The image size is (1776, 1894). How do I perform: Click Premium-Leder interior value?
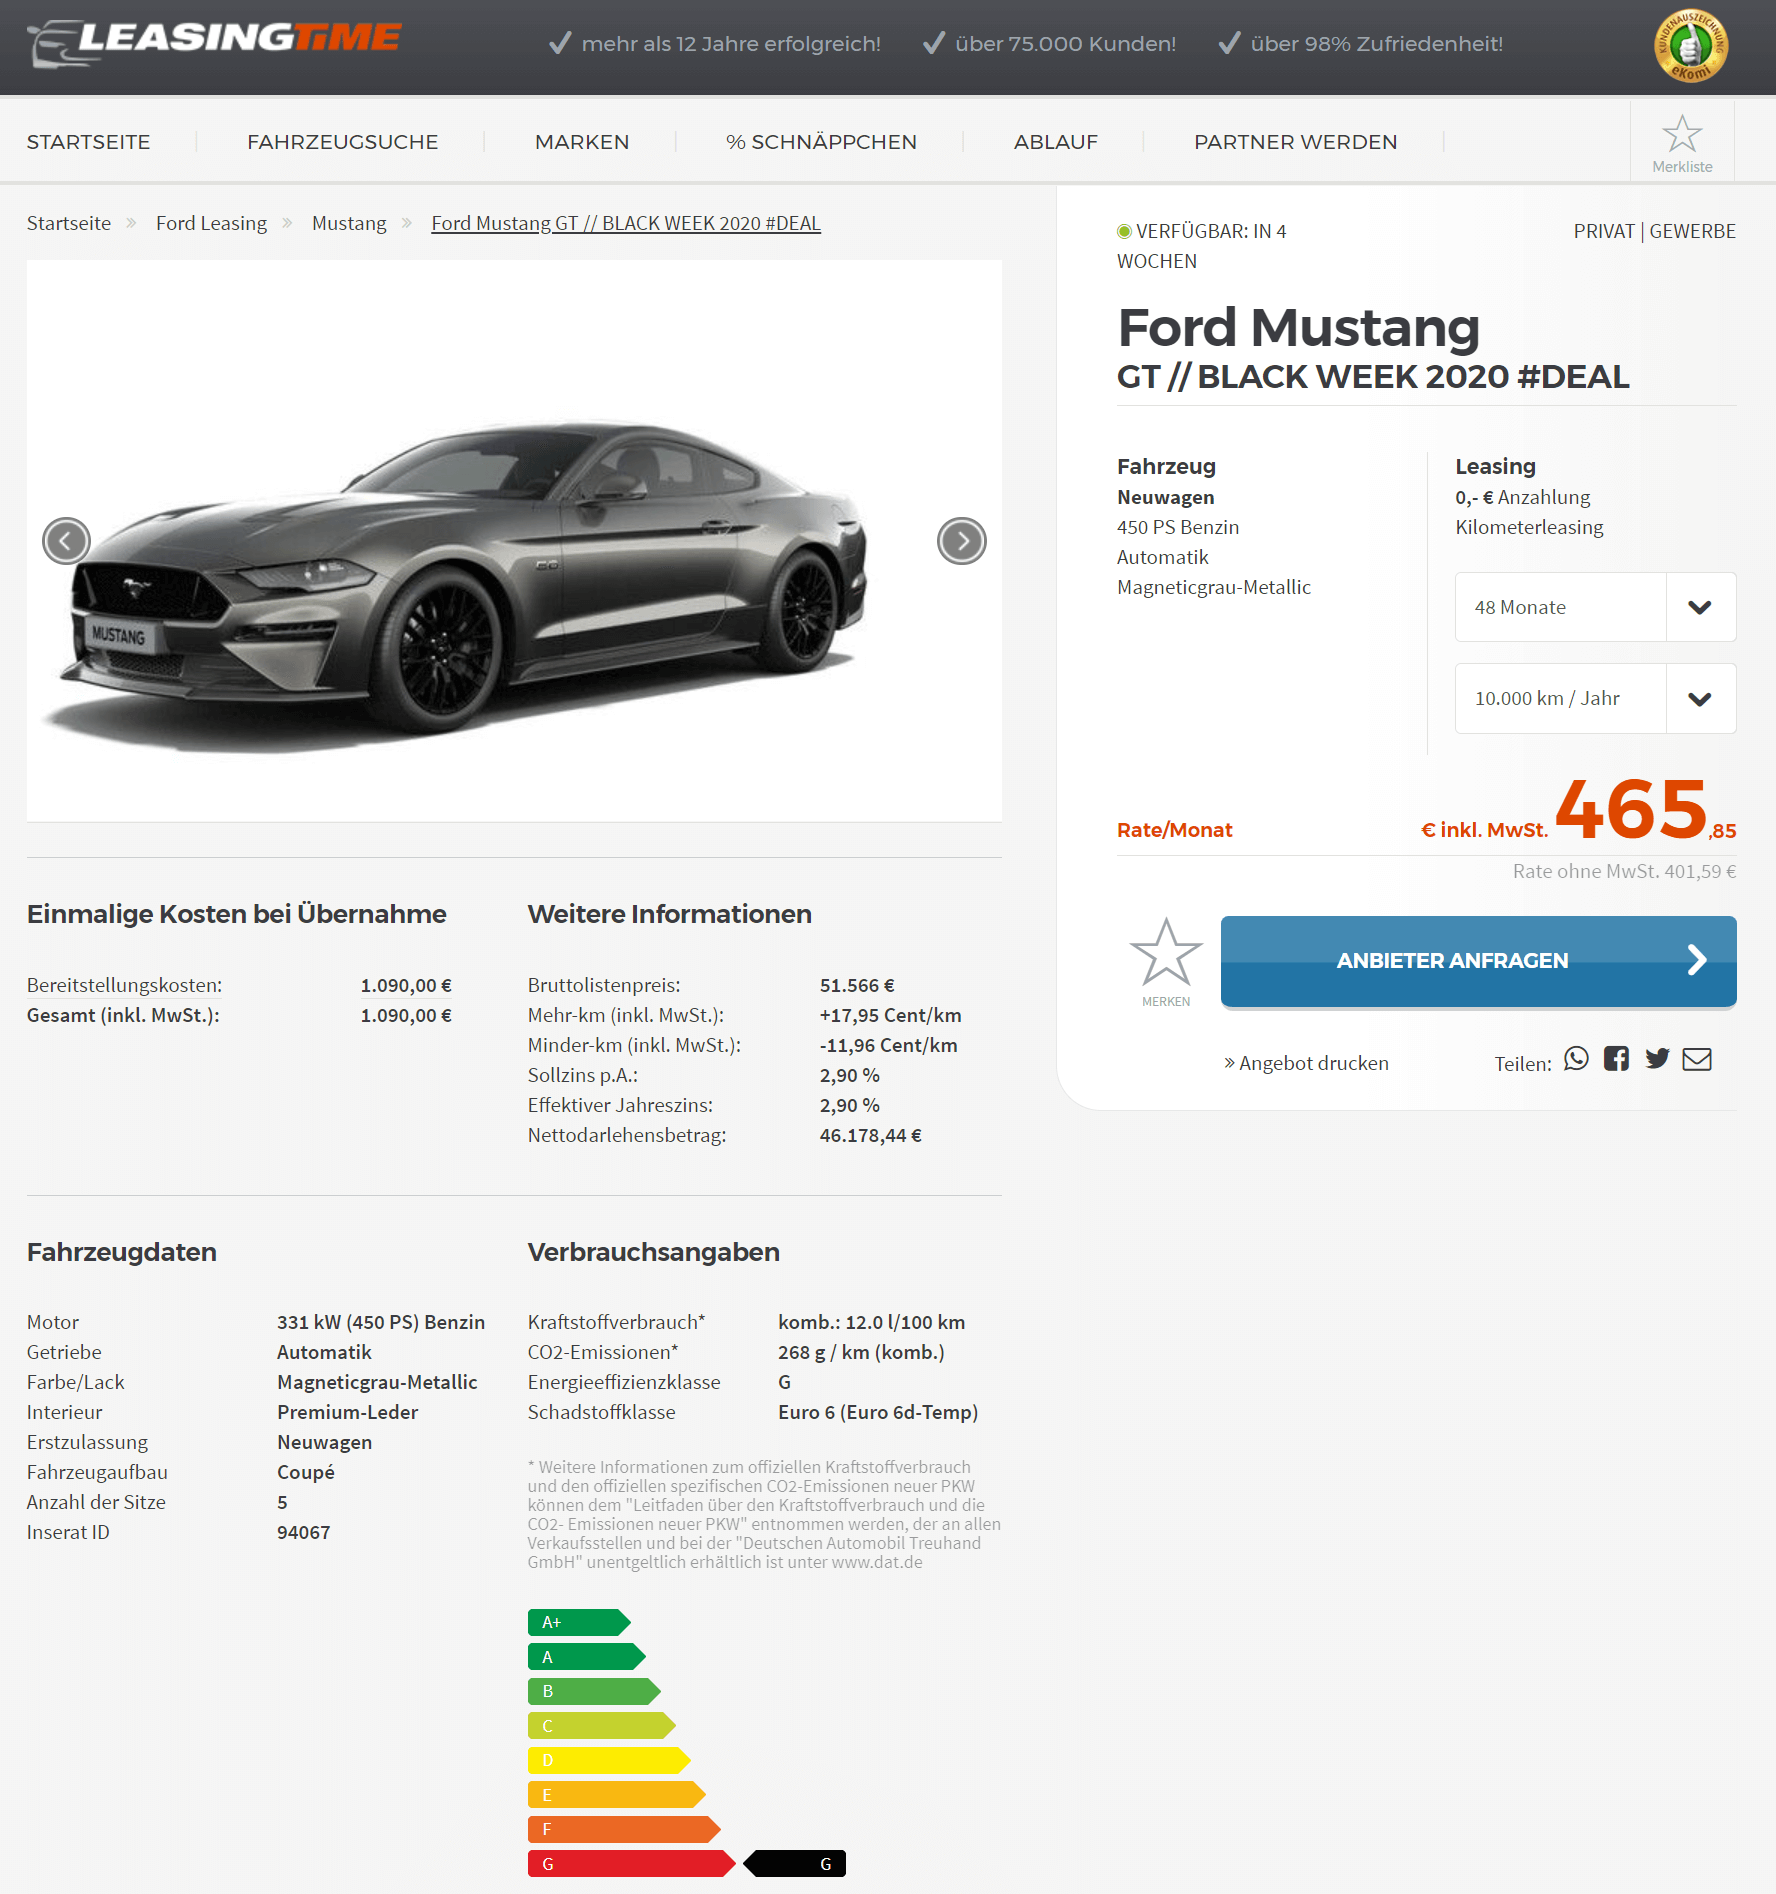[x=347, y=1412]
